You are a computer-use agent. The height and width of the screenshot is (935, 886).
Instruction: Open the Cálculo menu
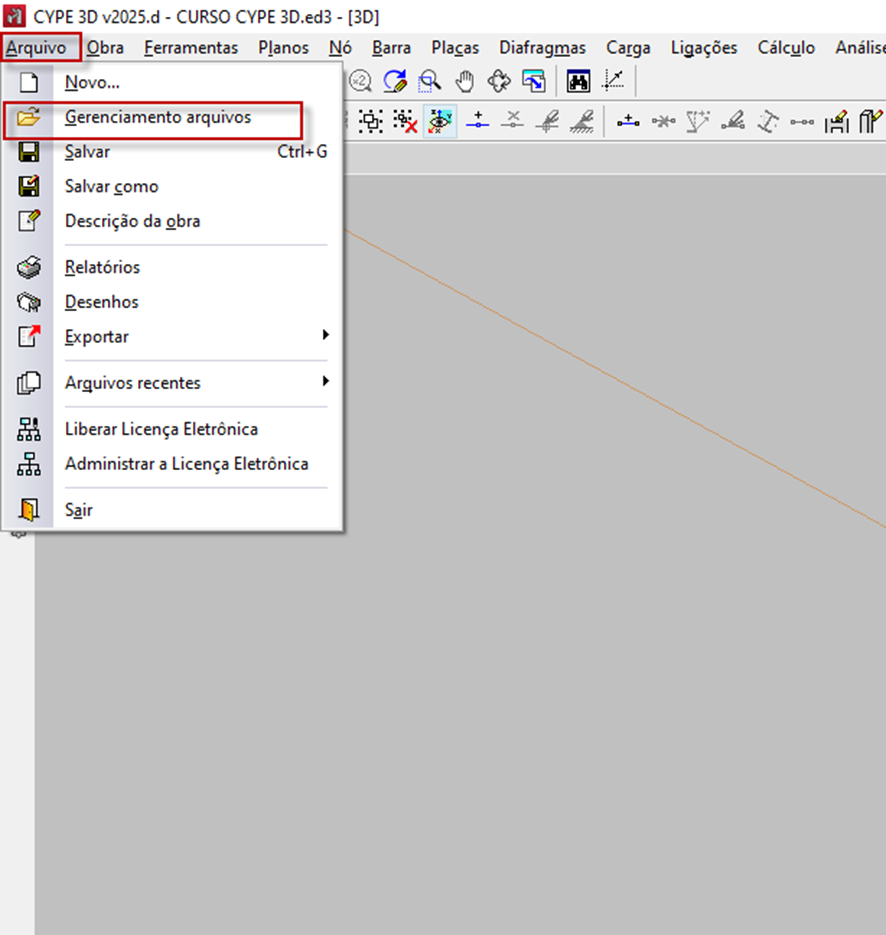786,48
